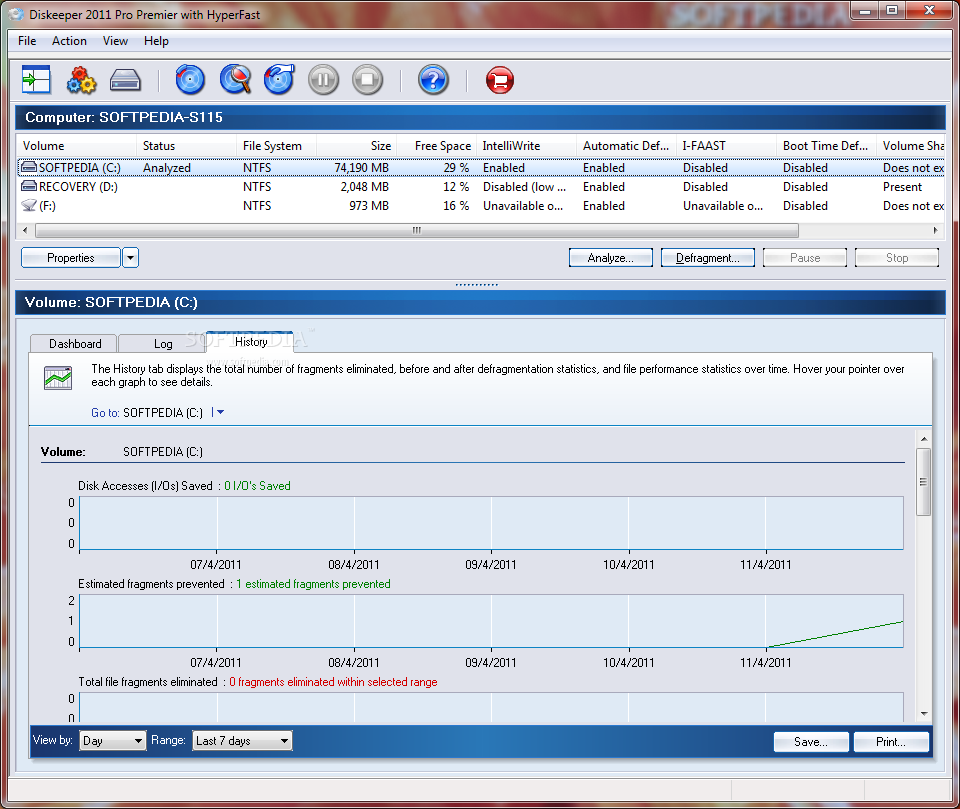The height and width of the screenshot is (809, 960).
Task: Click the Pause button
Action: click(805, 258)
